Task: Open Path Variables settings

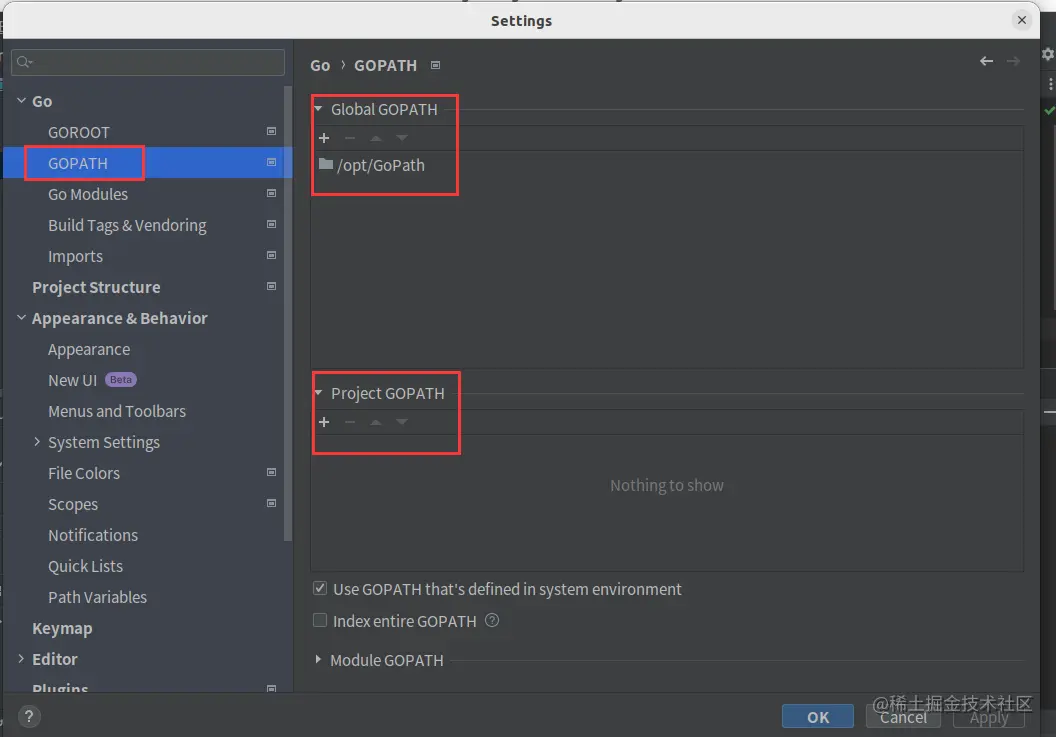Action: [x=97, y=597]
